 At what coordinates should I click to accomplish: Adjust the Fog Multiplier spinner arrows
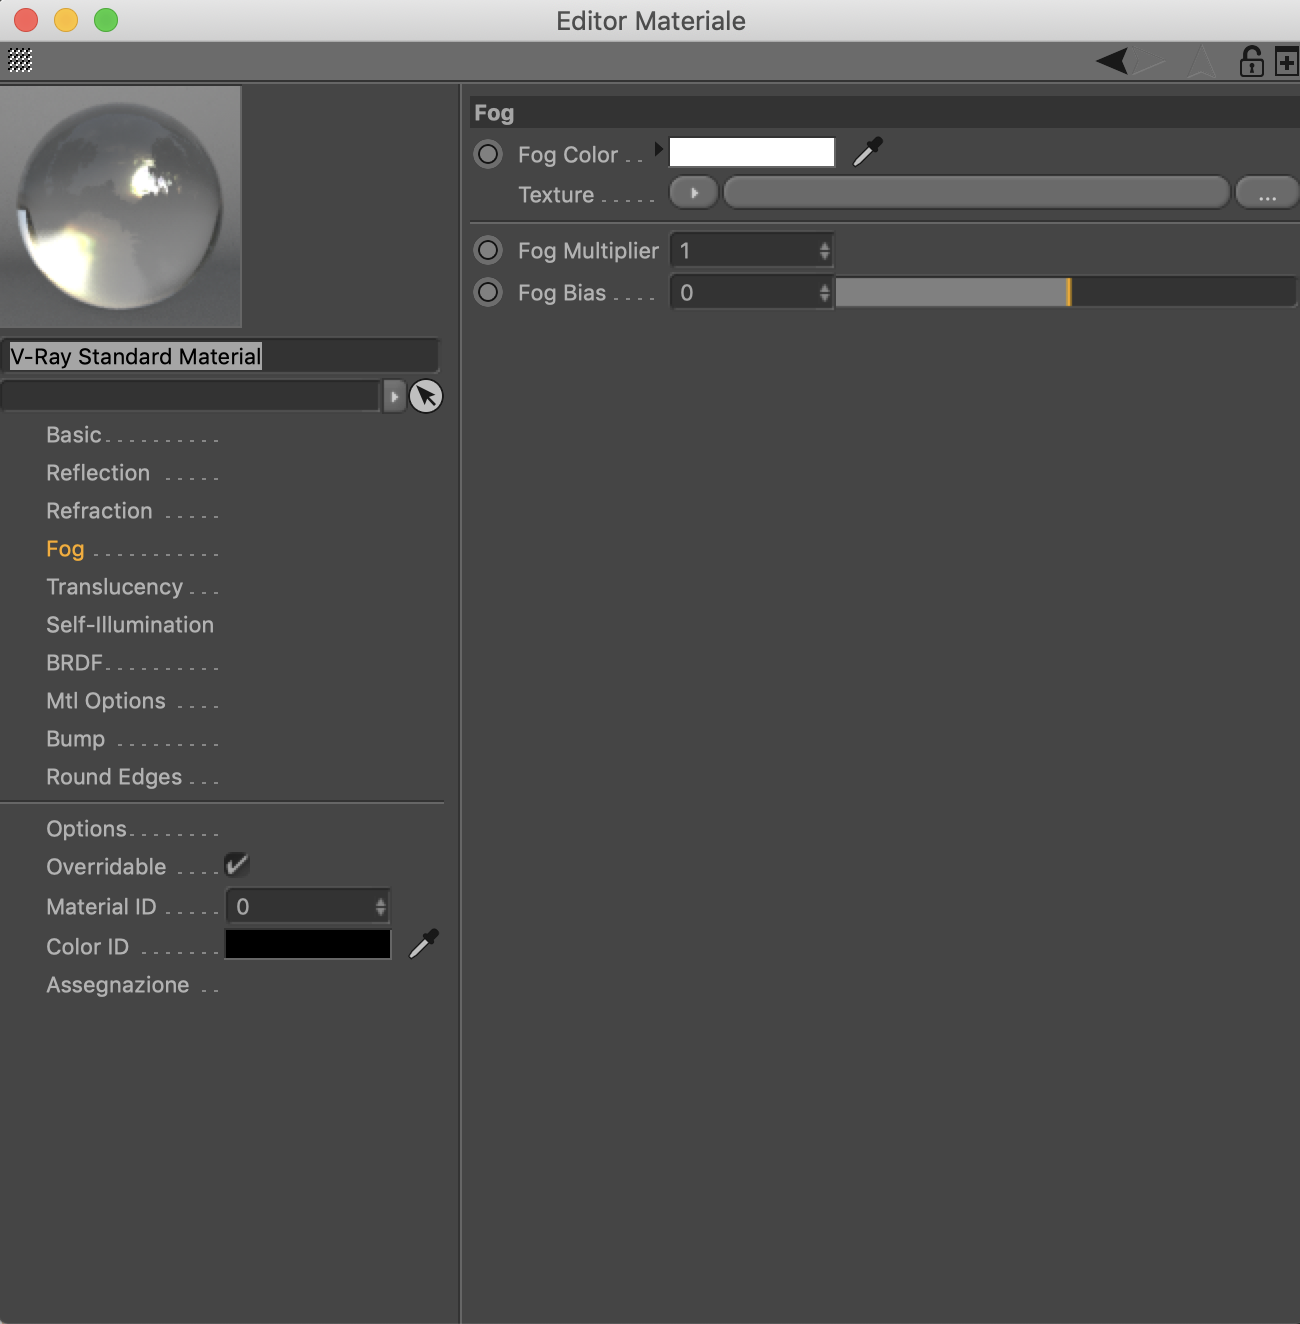[x=824, y=251]
